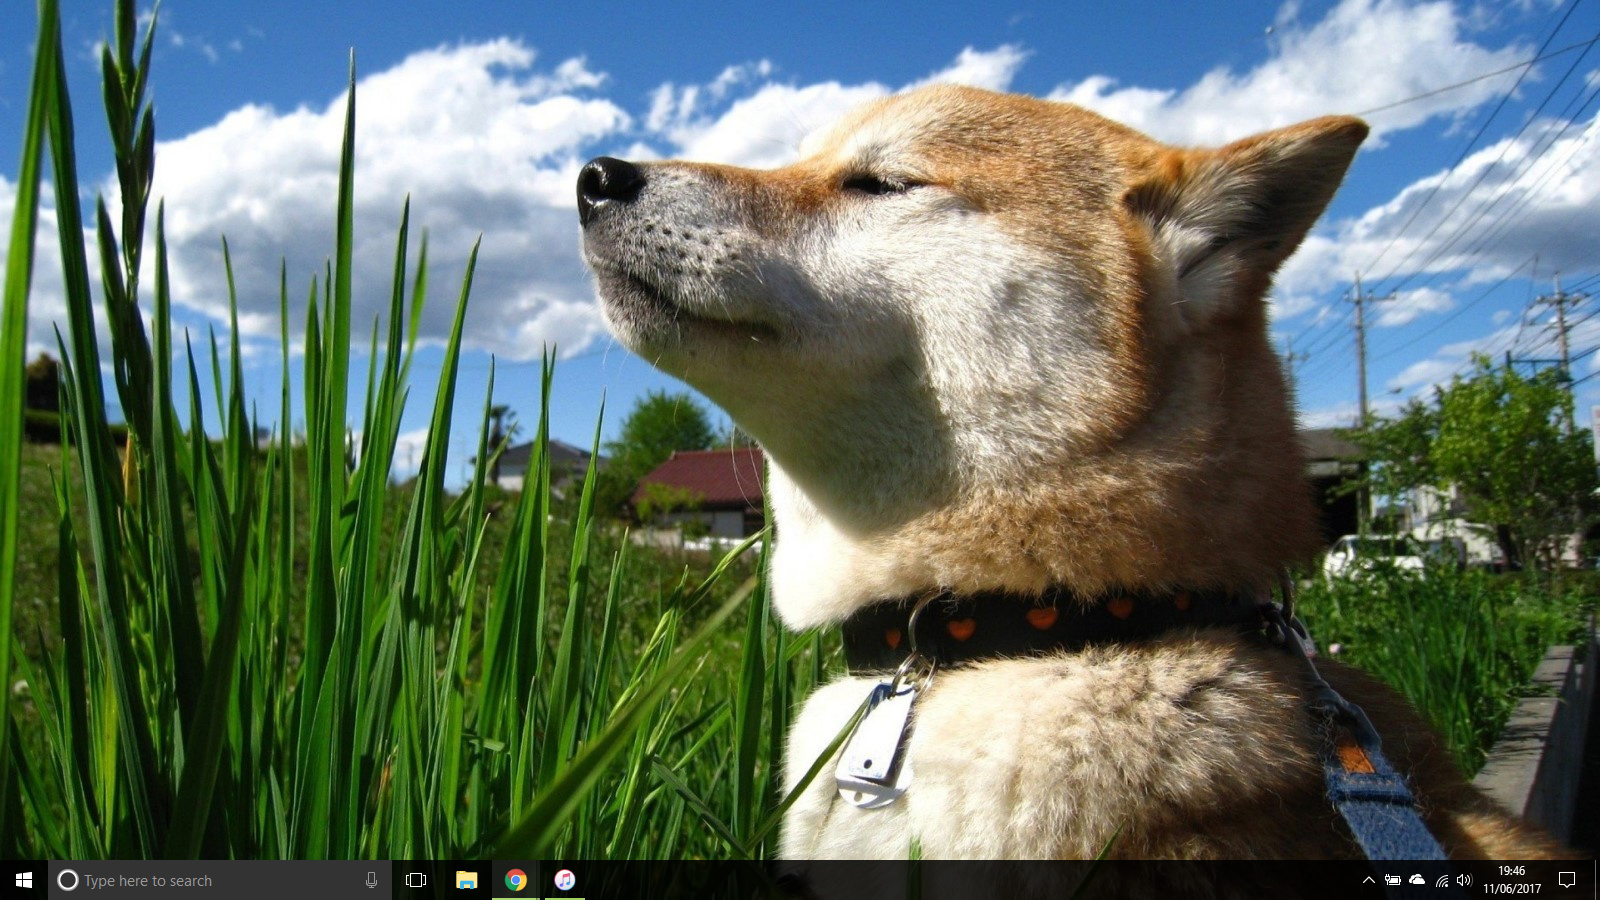Open the Action Center notifications icon
1600x900 pixels.
coord(1567,880)
